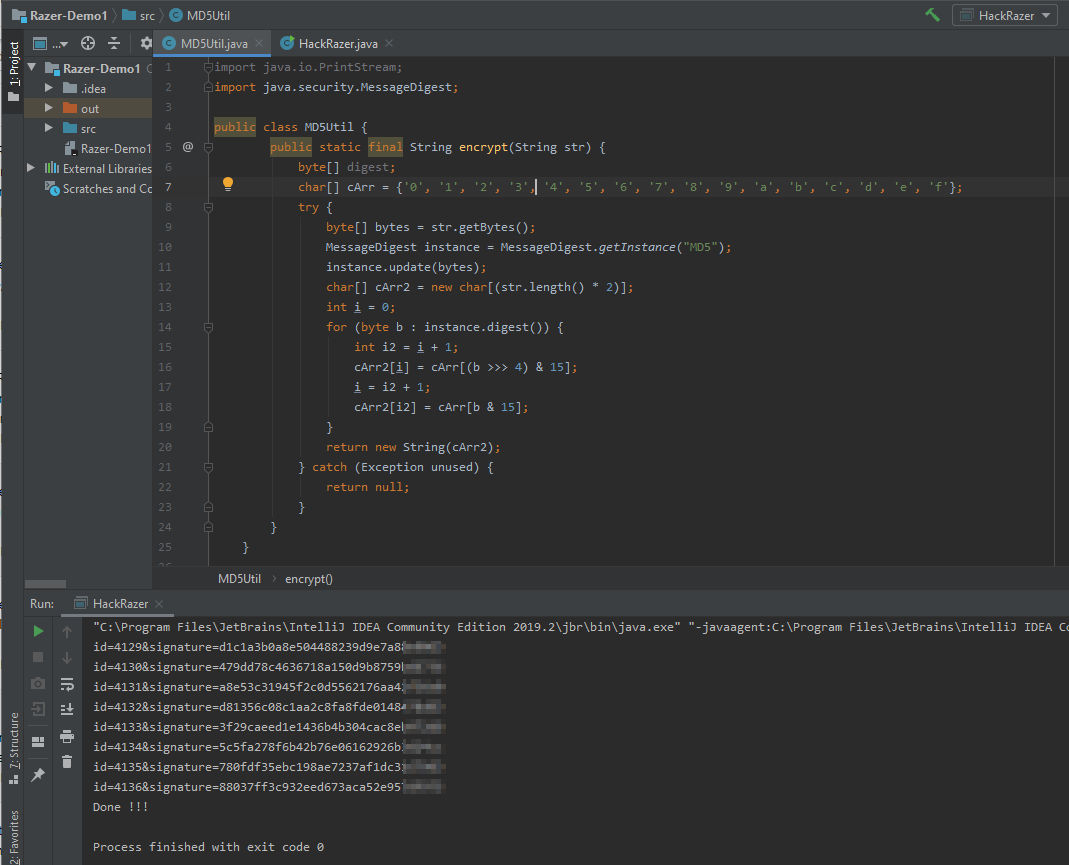Toggle the Pin Tab icon

tap(38, 775)
